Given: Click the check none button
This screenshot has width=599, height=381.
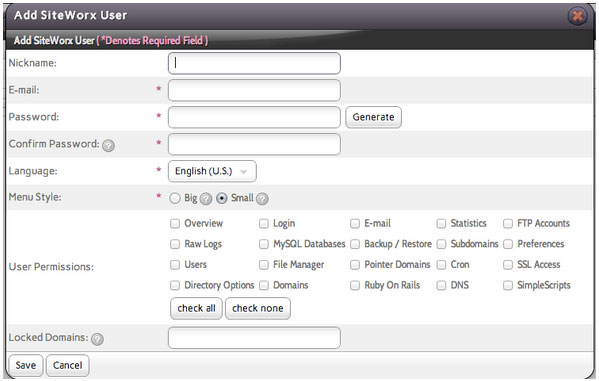Looking at the screenshot, I should click(x=258, y=308).
